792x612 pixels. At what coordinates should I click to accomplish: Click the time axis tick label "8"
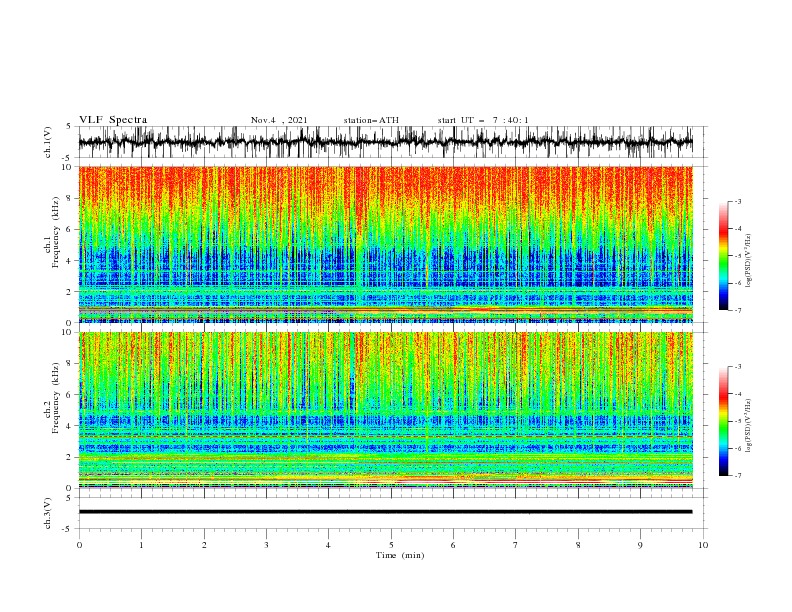point(578,545)
